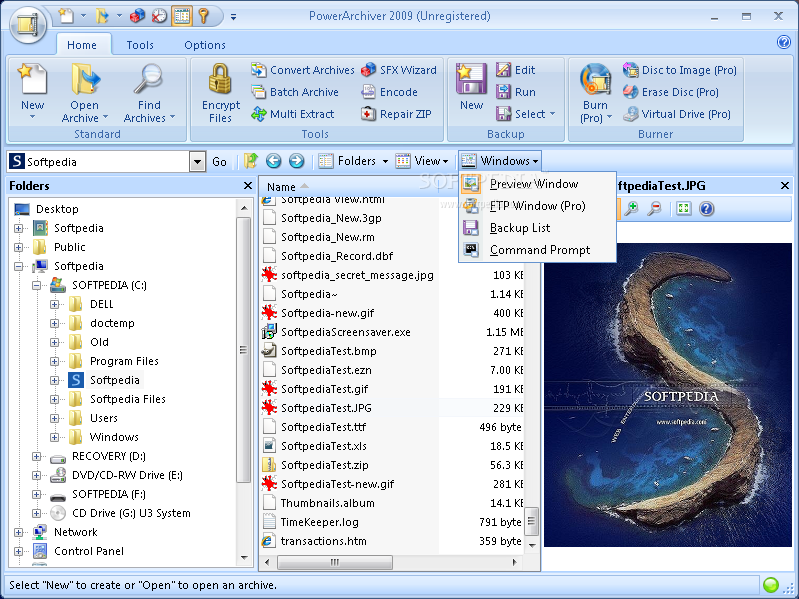Screen dimensions: 799x599
Task: Choose Backup List menu entry
Action: pyautogui.click(x=537, y=228)
